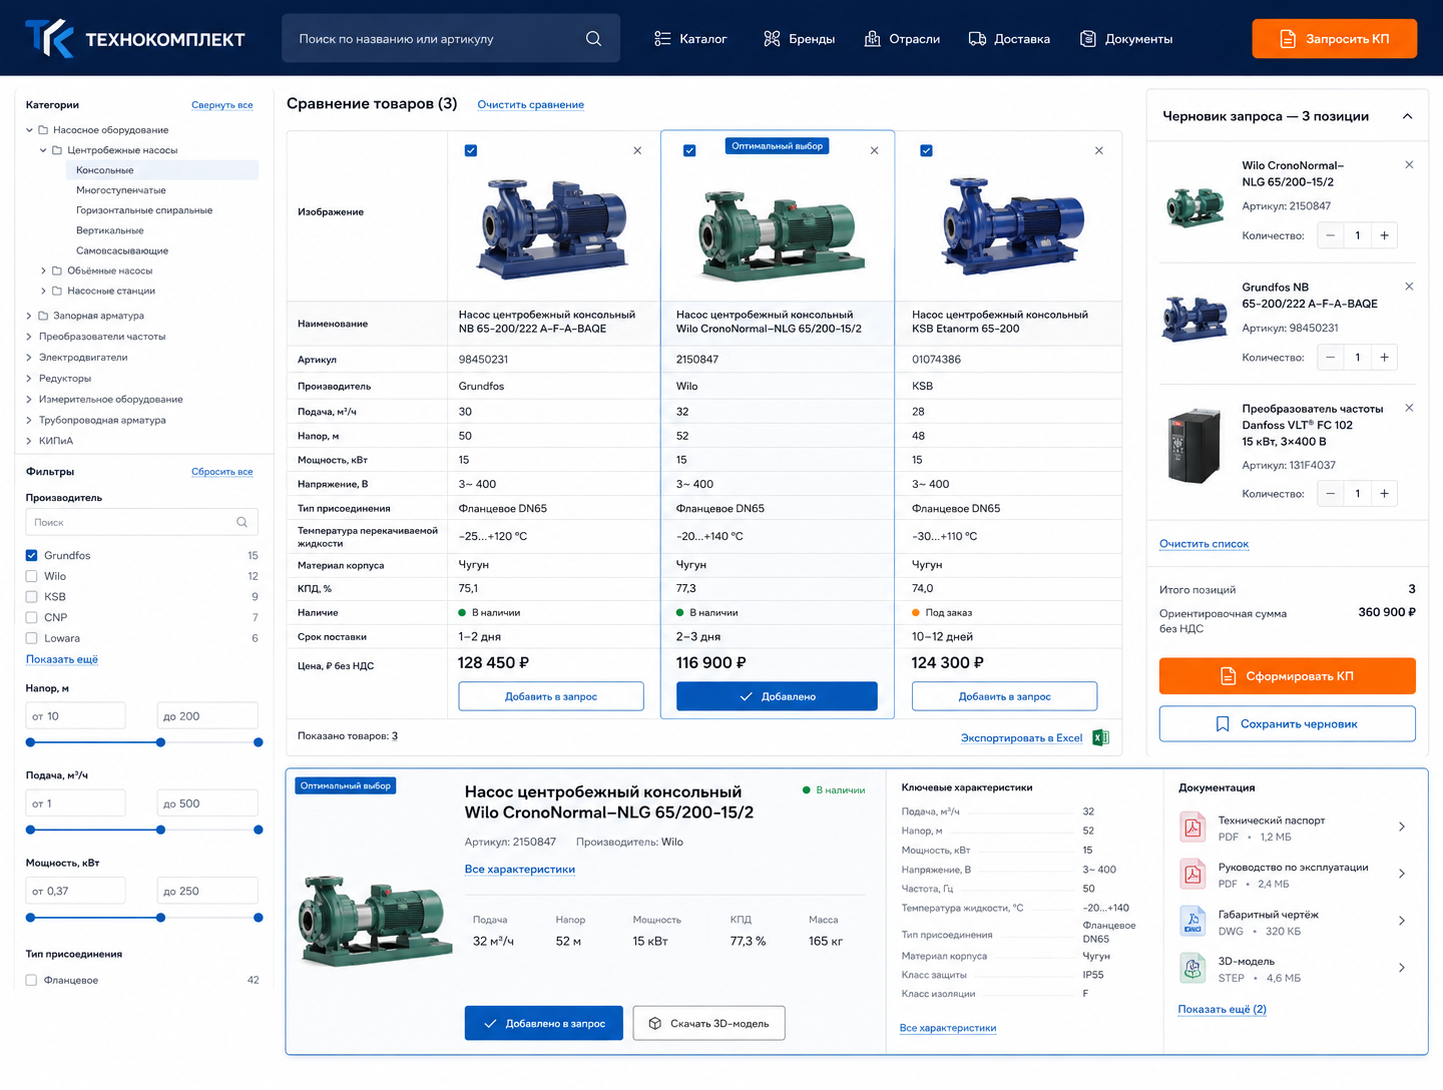Image resolution: width=1443 pixels, height=1090 pixels.
Task: Check the Фланцевое connection type filter
Action: point(32,980)
